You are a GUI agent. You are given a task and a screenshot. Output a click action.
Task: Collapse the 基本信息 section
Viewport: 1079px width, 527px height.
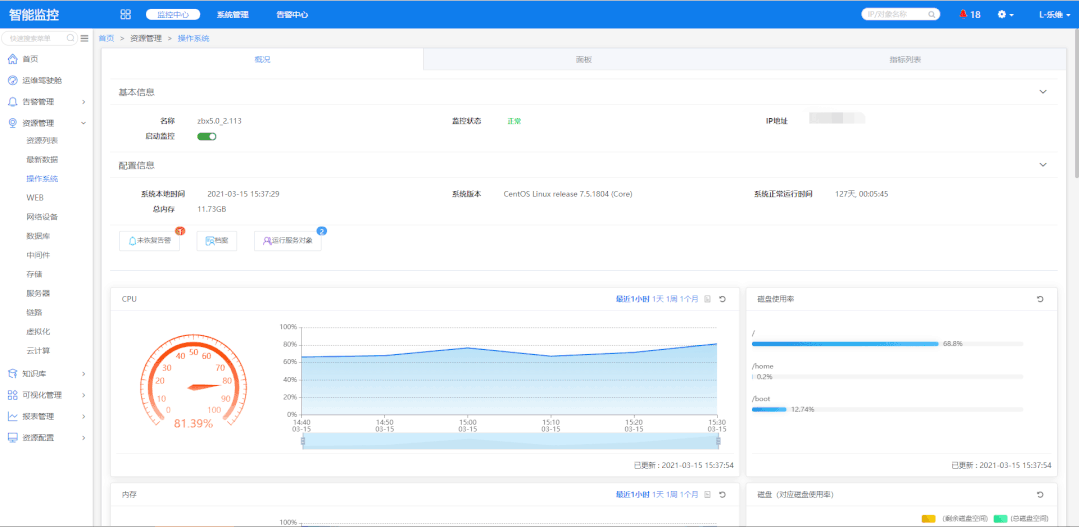[x=1043, y=92]
